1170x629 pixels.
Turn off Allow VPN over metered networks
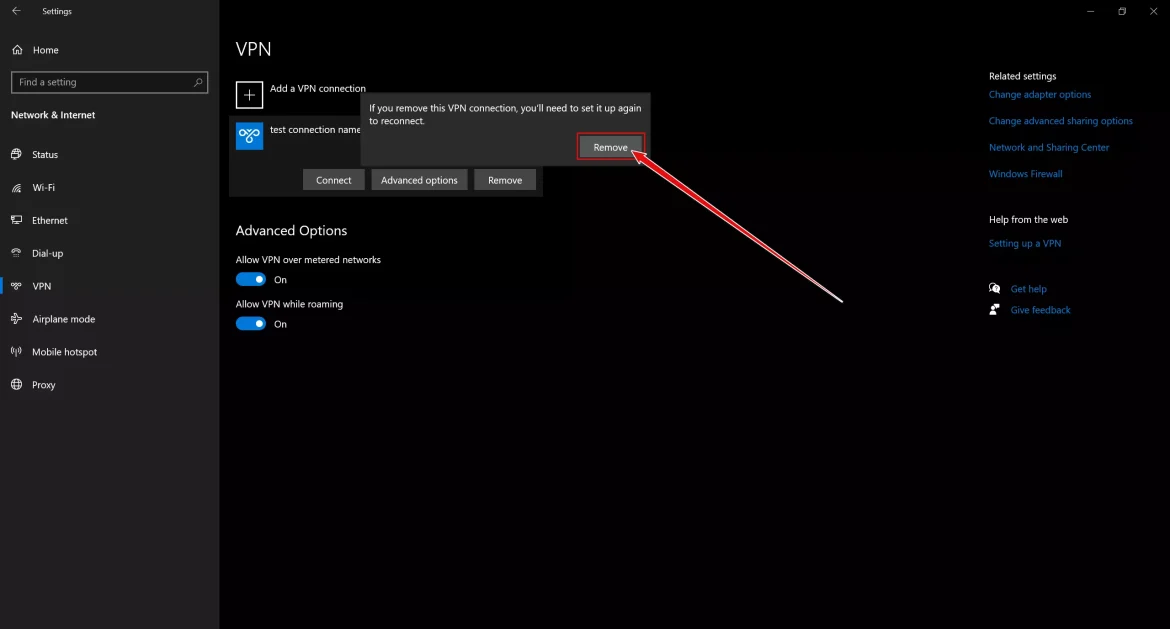pyautogui.click(x=251, y=280)
